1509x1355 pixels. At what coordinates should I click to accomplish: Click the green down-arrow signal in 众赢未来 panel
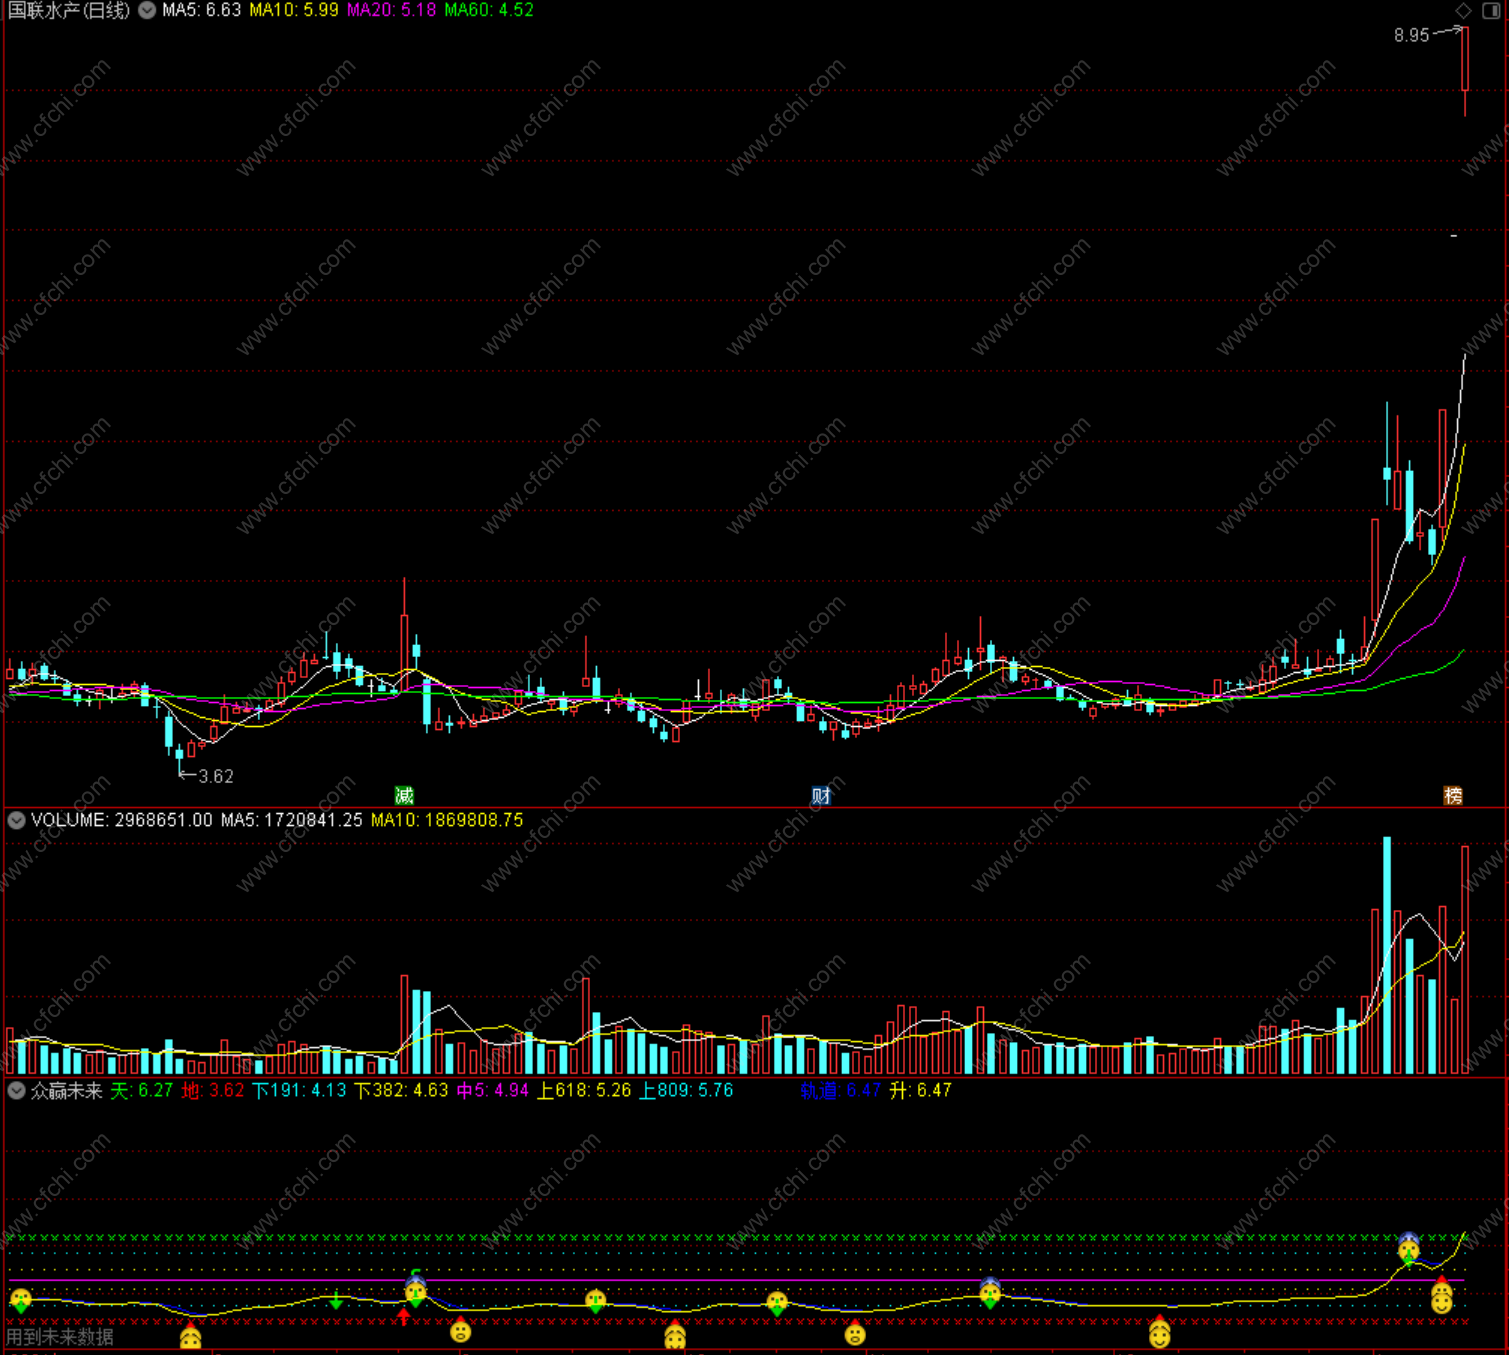tap(336, 1300)
